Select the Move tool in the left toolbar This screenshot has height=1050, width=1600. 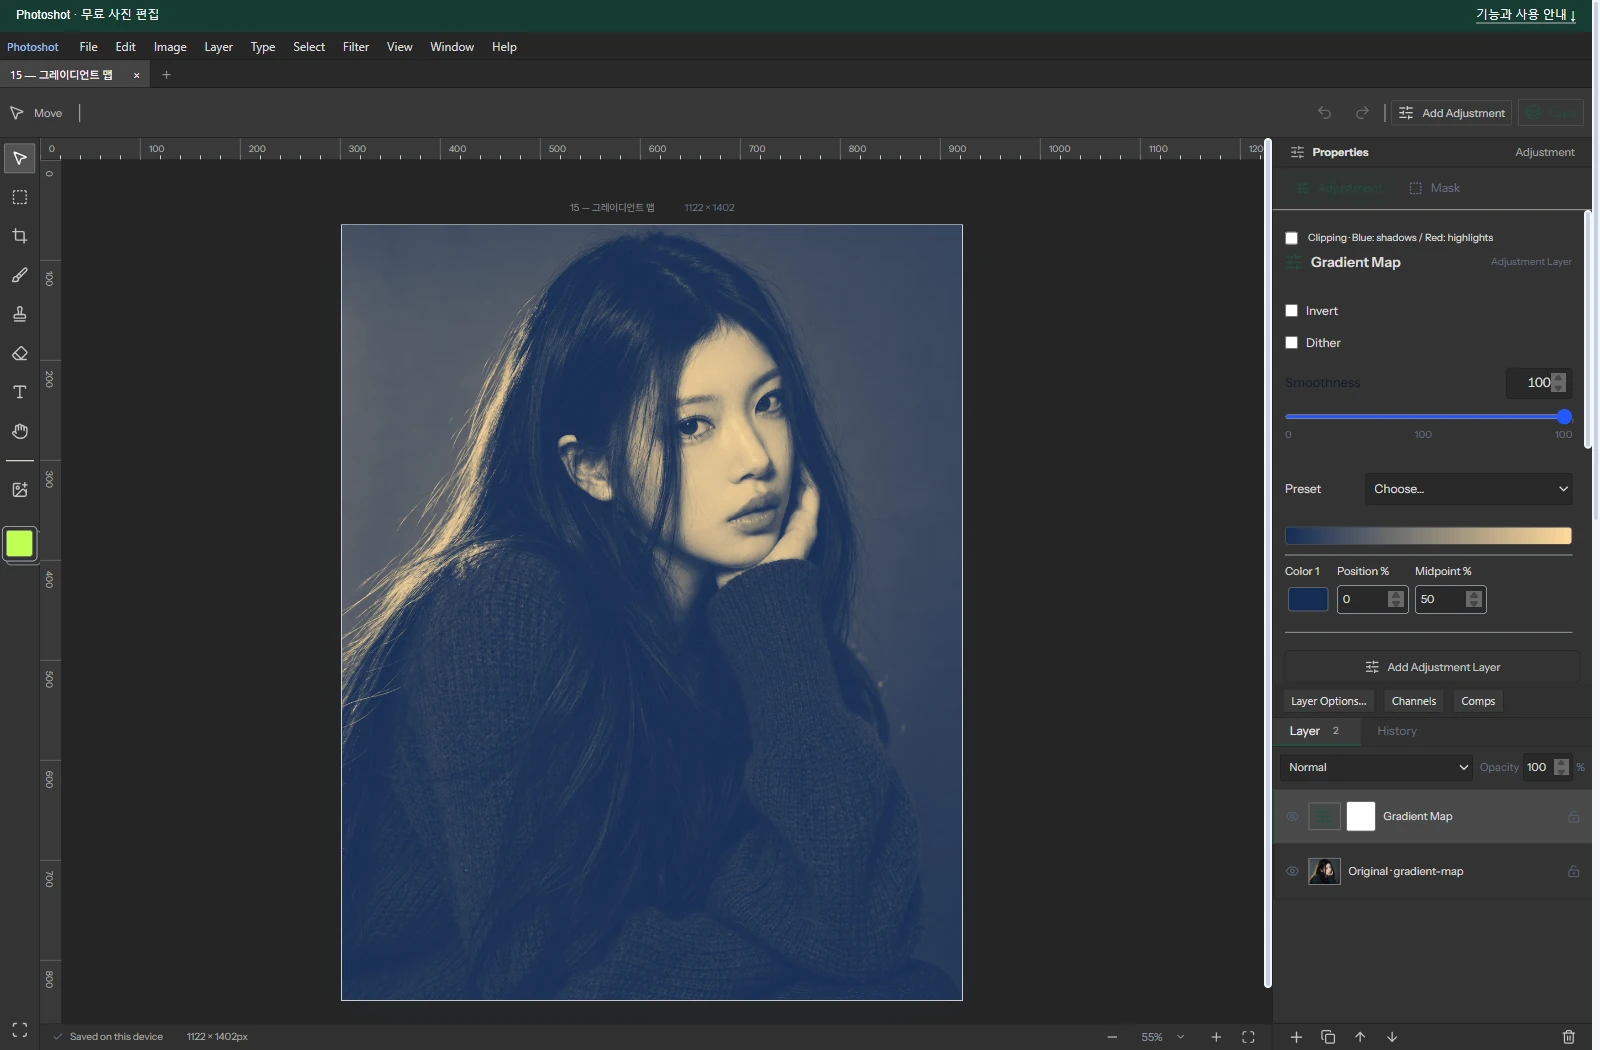point(19,158)
